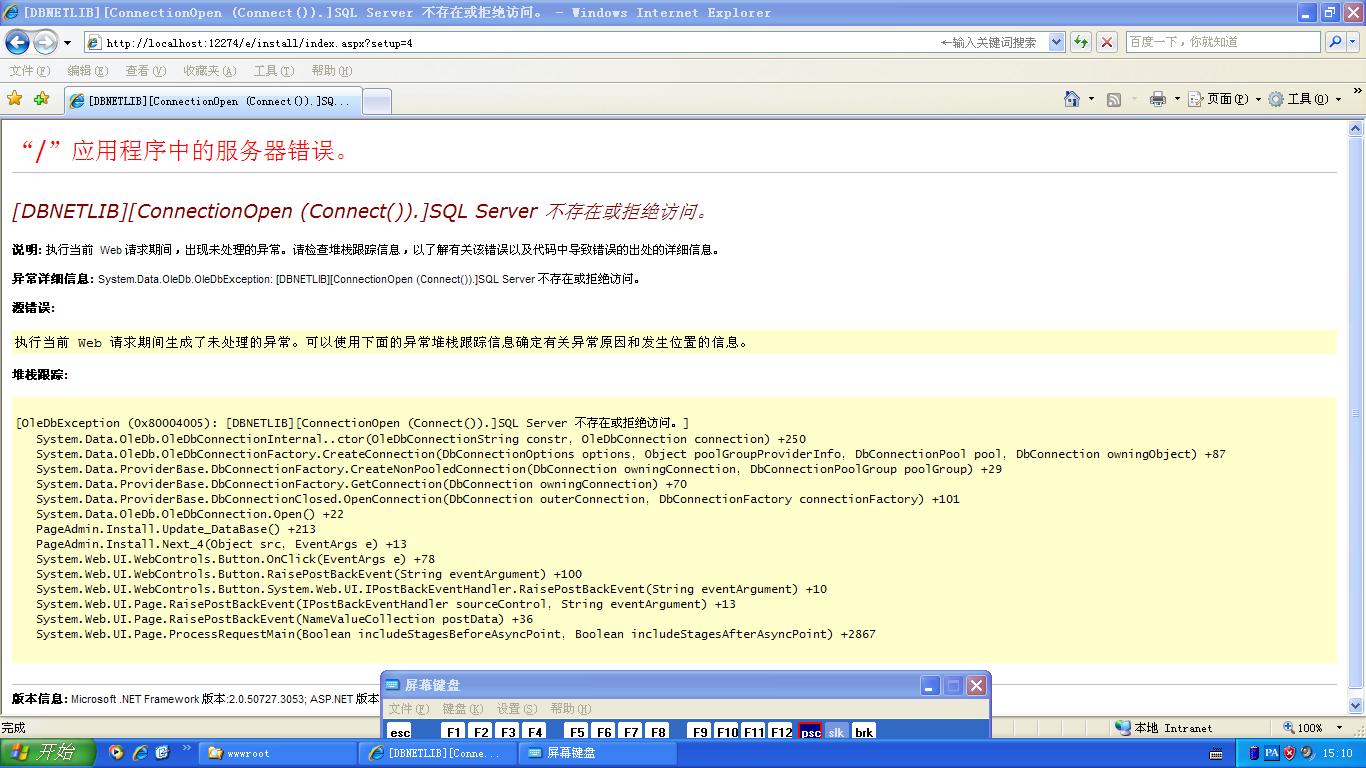Switch to the wwwroot taskbar window

tap(277, 753)
